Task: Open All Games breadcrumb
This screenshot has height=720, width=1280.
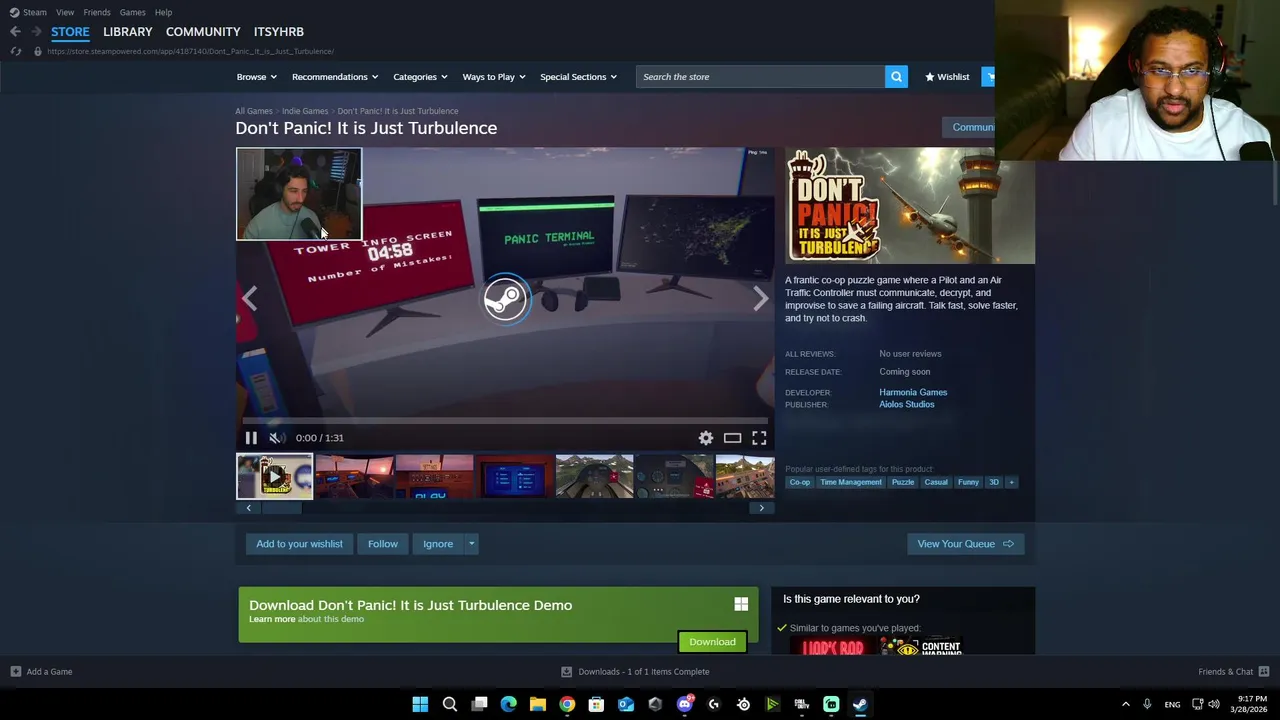Action: click(254, 111)
